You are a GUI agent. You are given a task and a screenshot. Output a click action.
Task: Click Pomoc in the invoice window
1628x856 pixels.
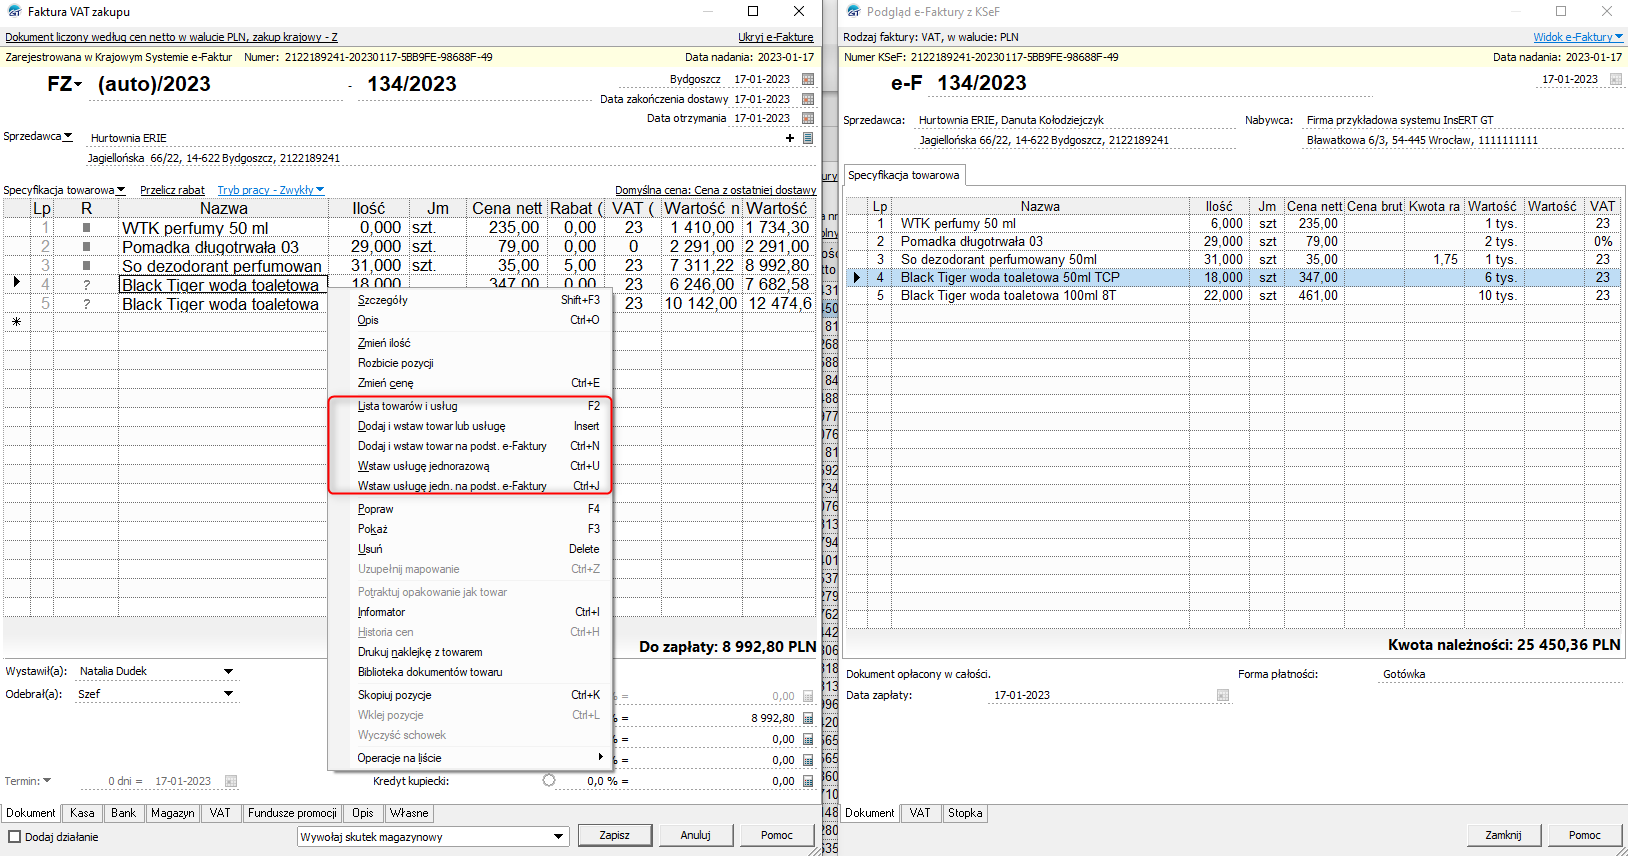tap(776, 835)
